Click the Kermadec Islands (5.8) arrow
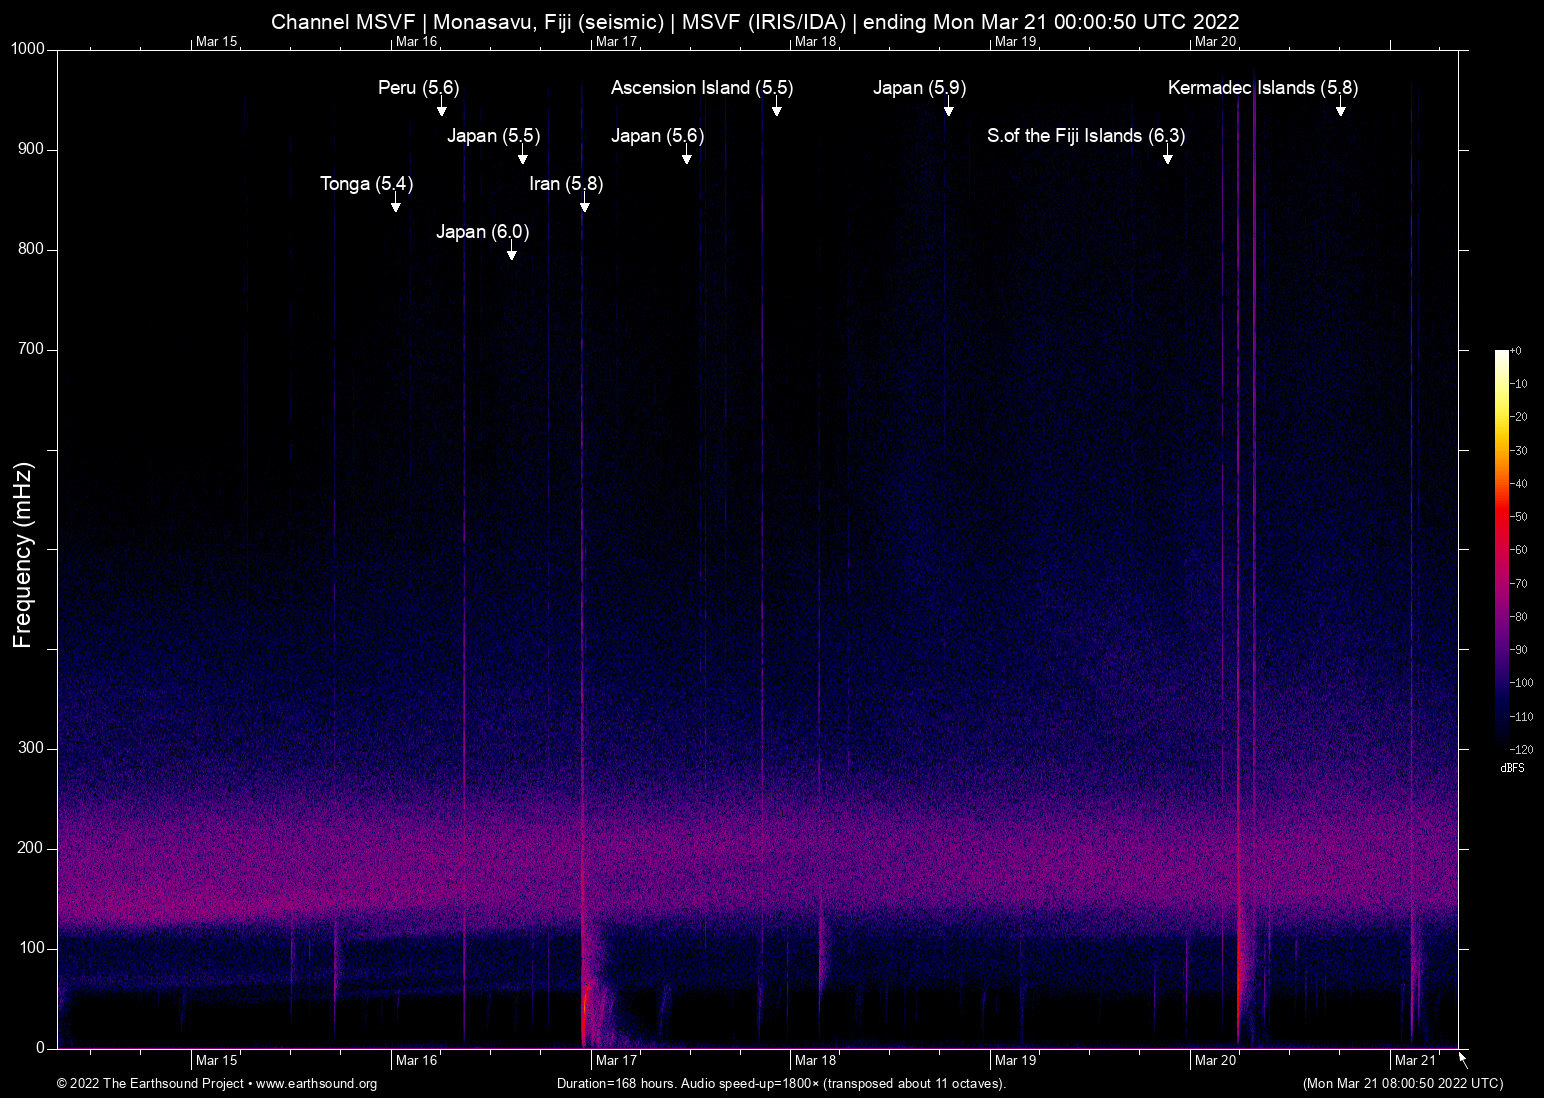This screenshot has width=1544, height=1098. 1341,108
